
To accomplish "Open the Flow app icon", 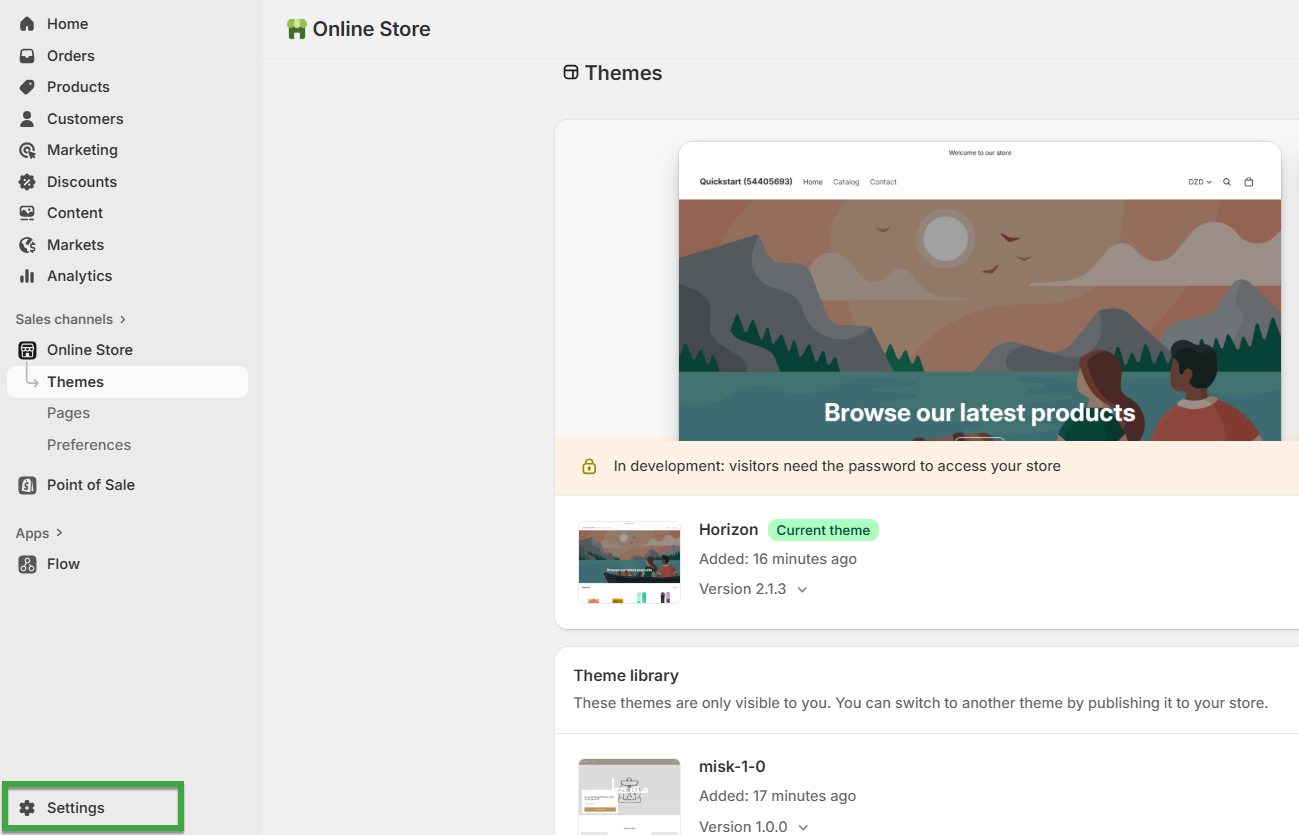I will [x=27, y=564].
